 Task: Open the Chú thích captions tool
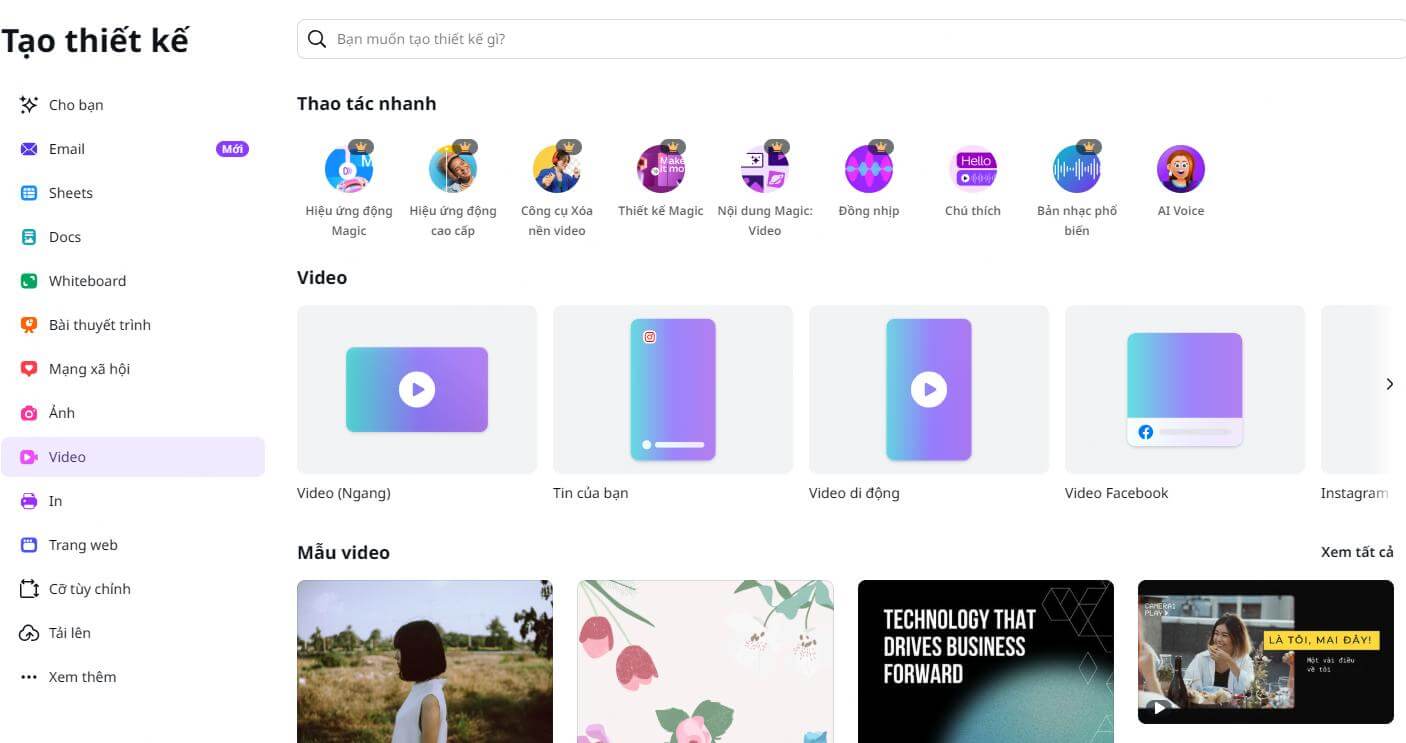(973, 169)
